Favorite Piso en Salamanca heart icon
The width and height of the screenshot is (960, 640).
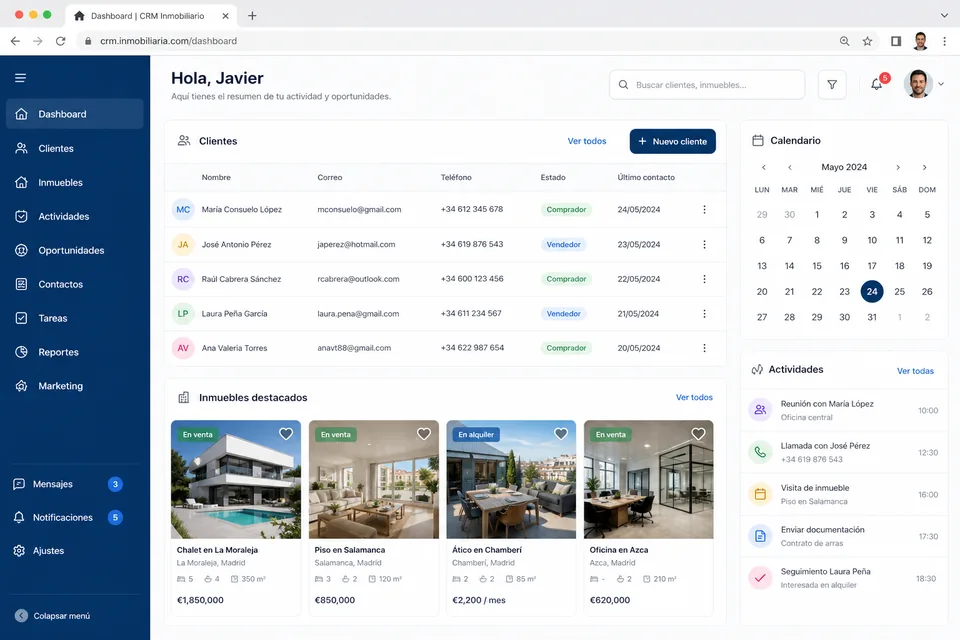pyautogui.click(x=424, y=434)
